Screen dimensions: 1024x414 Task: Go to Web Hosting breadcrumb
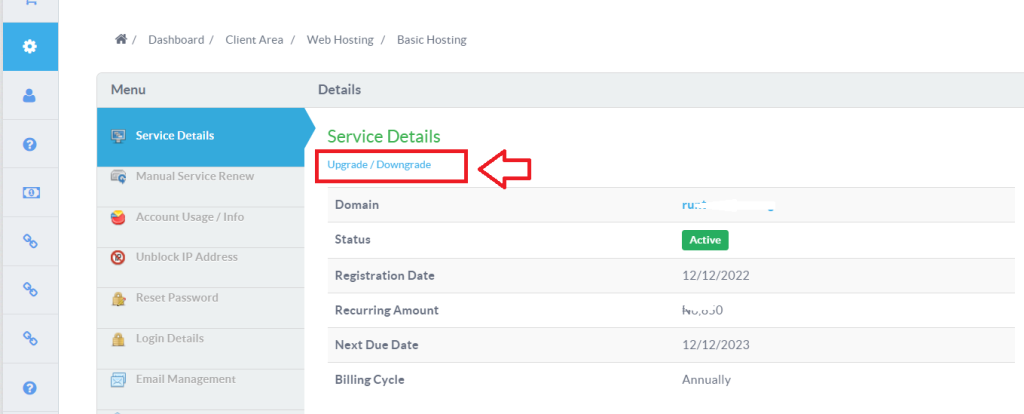(x=340, y=40)
